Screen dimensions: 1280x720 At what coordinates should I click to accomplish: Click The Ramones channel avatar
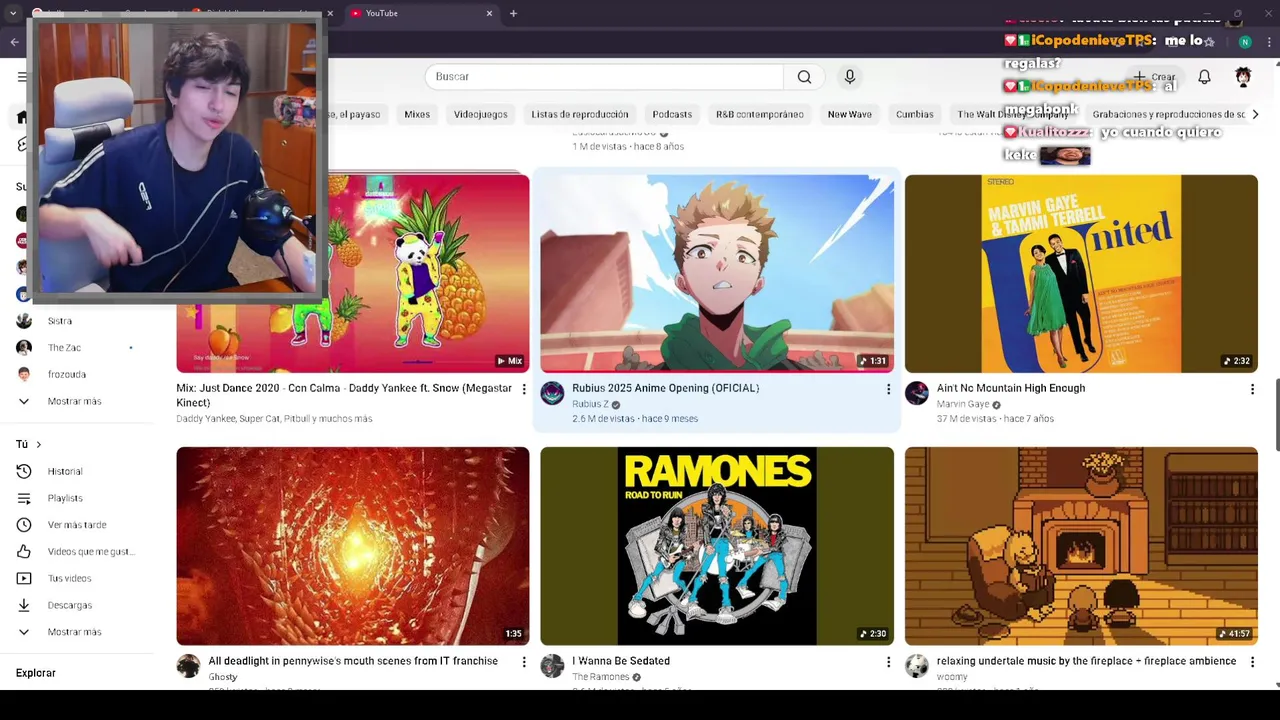552,666
